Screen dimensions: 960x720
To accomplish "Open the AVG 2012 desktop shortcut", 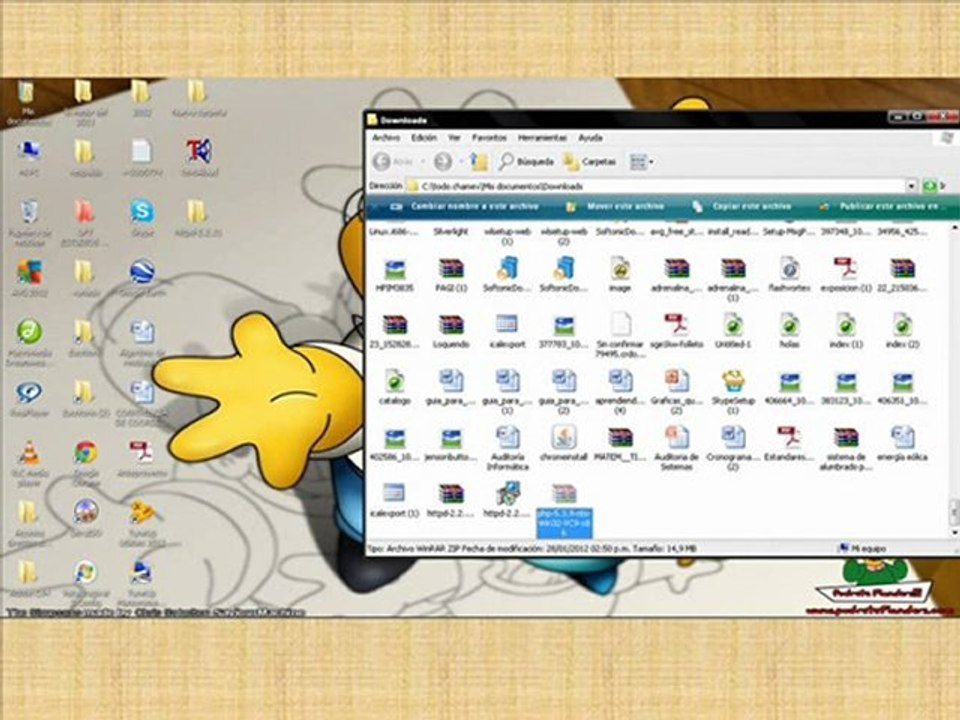I will [28, 279].
